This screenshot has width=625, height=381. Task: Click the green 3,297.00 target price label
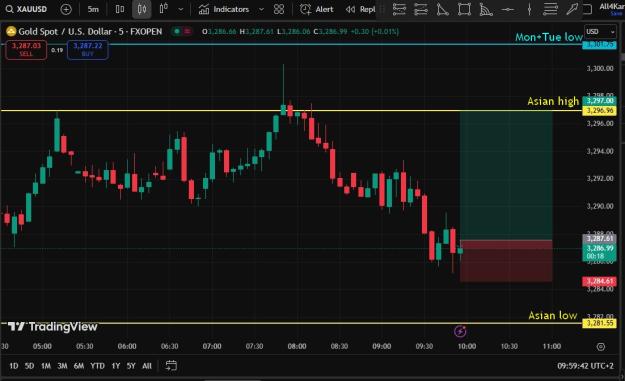599,101
